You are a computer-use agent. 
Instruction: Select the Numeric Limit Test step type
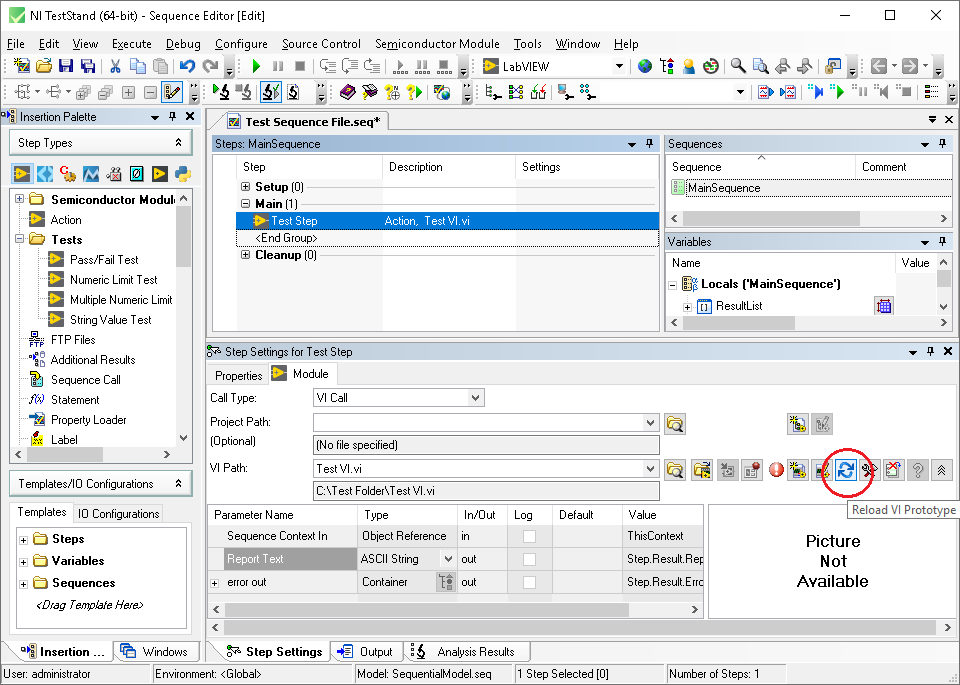113,280
